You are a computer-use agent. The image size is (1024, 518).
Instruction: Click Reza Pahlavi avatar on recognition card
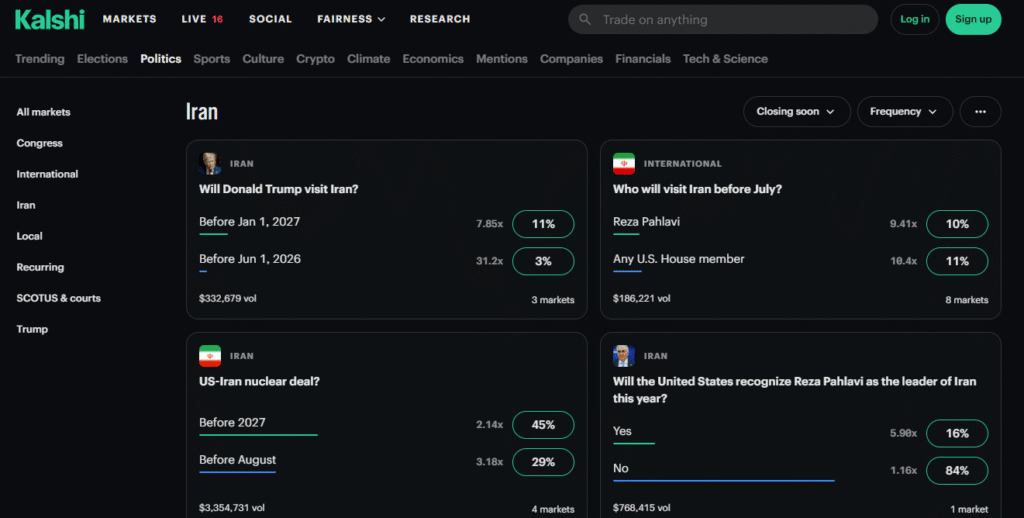pyautogui.click(x=624, y=356)
